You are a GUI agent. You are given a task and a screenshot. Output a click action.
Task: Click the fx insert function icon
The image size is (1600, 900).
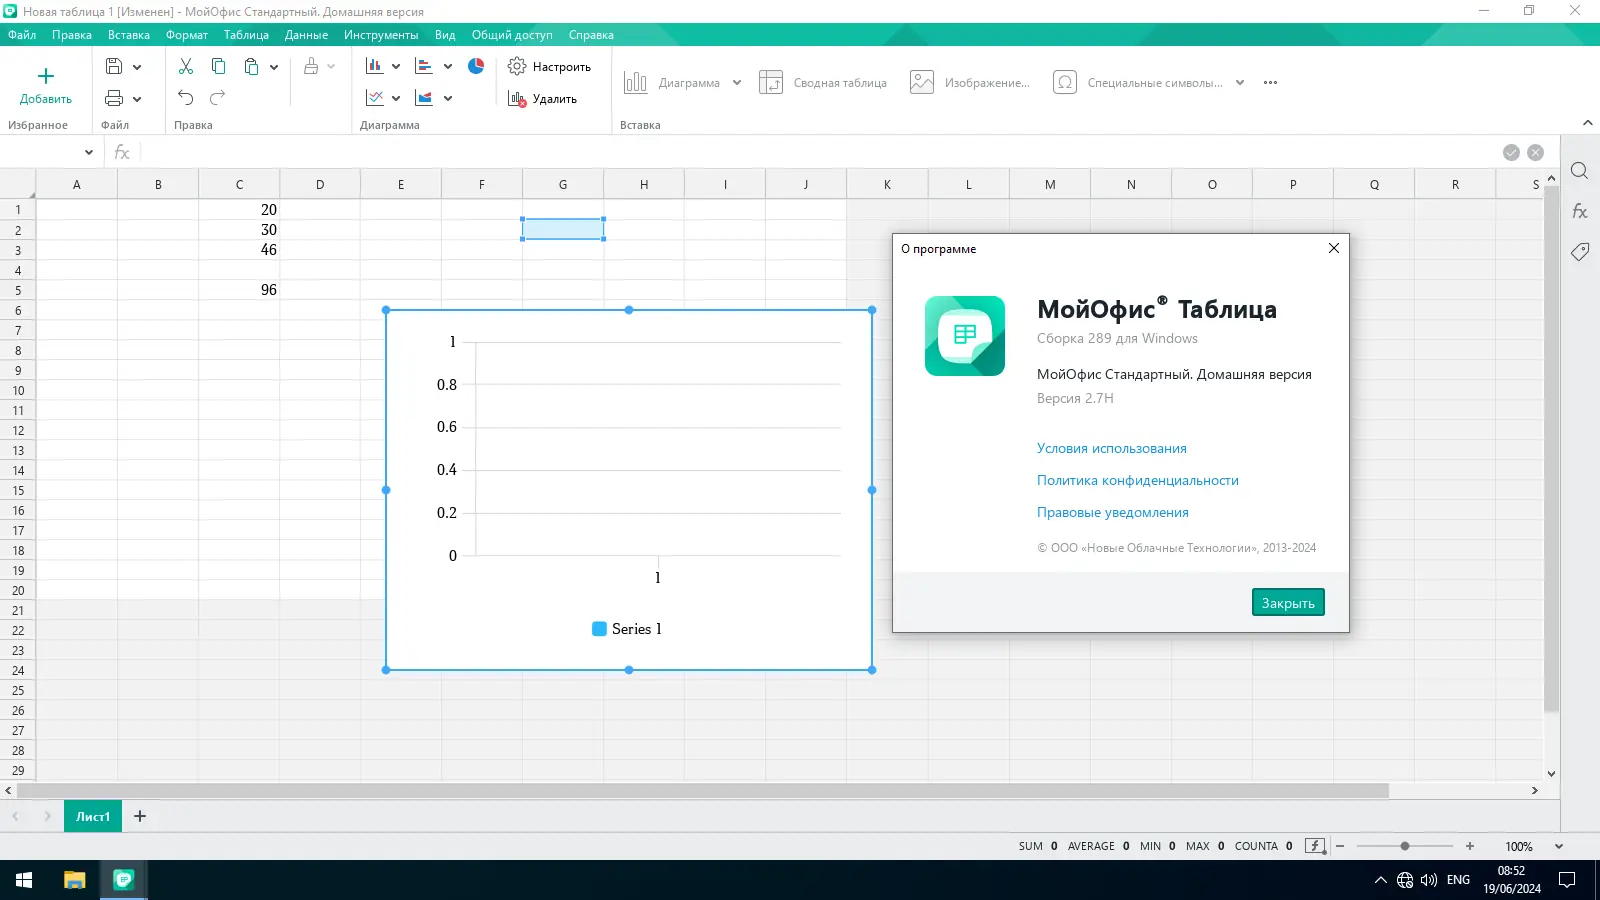tap(122, 153)
